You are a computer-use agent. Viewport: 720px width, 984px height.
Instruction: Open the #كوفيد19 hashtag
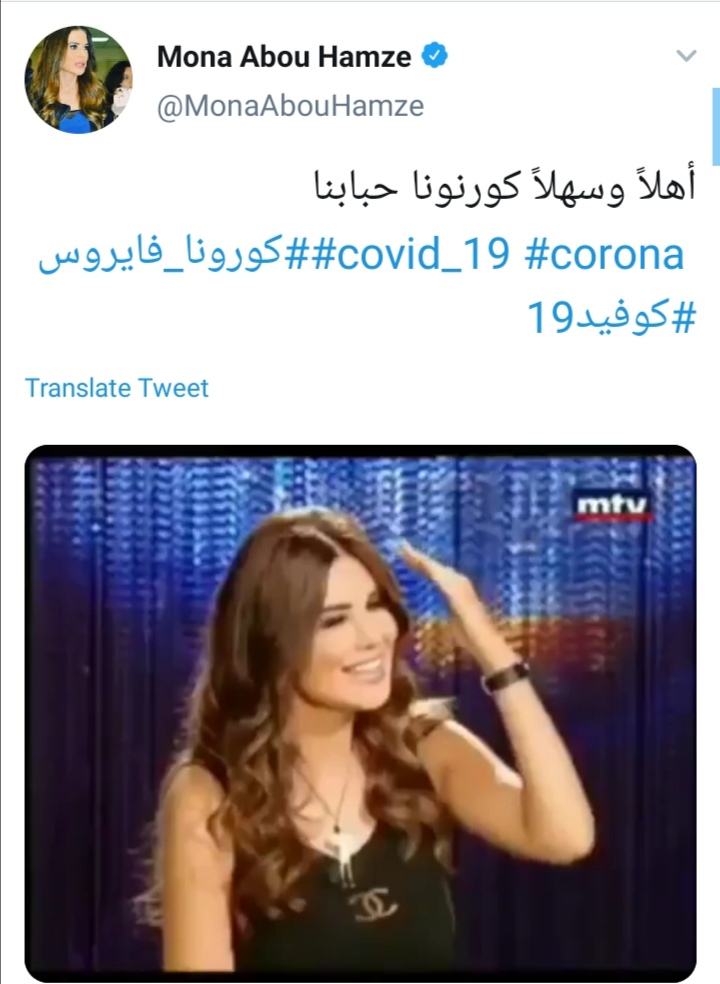pos(612,317)
